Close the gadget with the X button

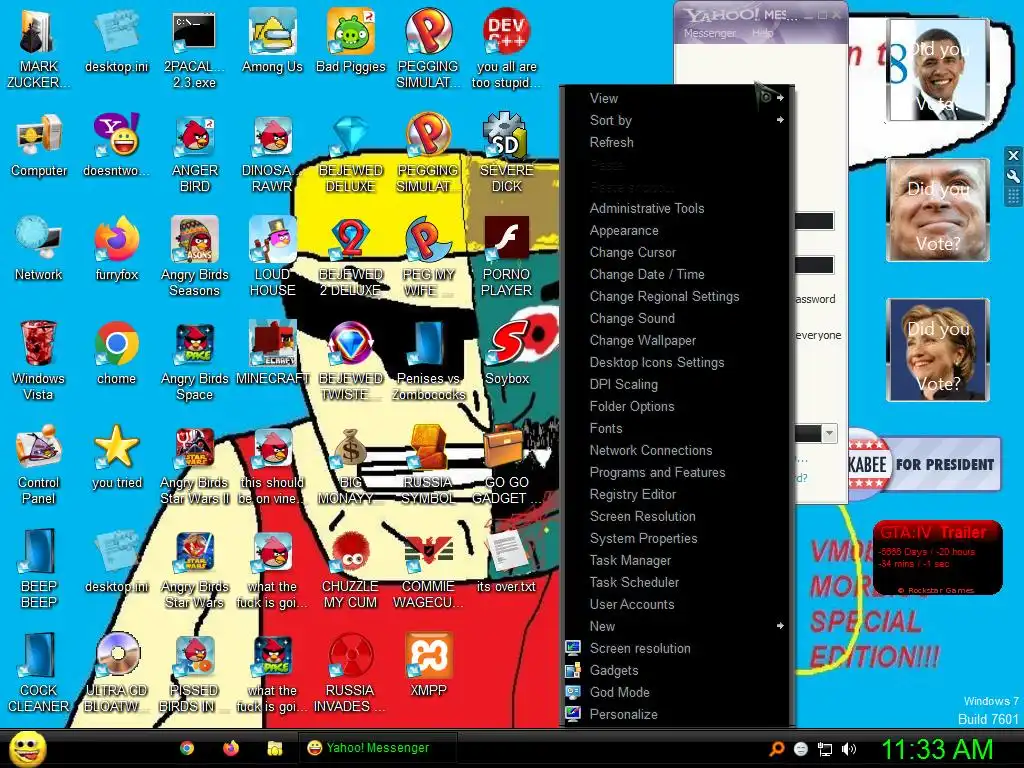point(1013,155)
